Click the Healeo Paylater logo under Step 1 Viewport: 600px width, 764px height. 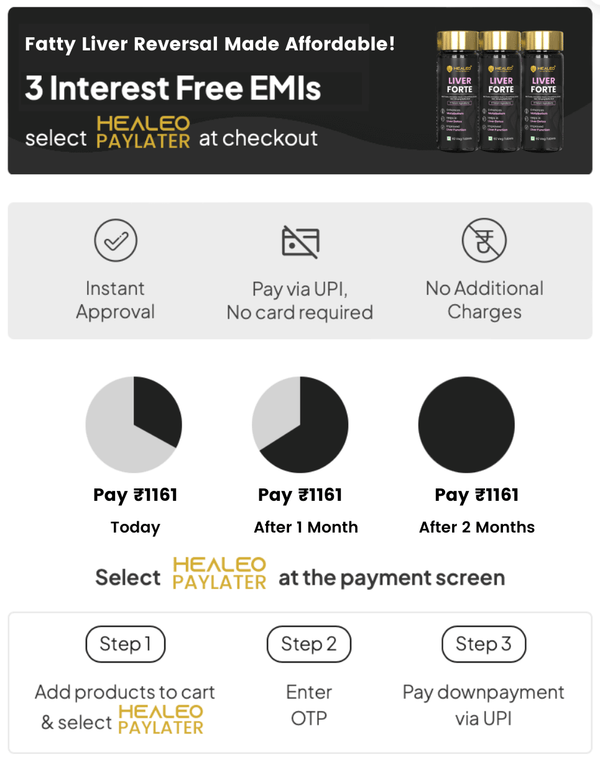[160, 720]
